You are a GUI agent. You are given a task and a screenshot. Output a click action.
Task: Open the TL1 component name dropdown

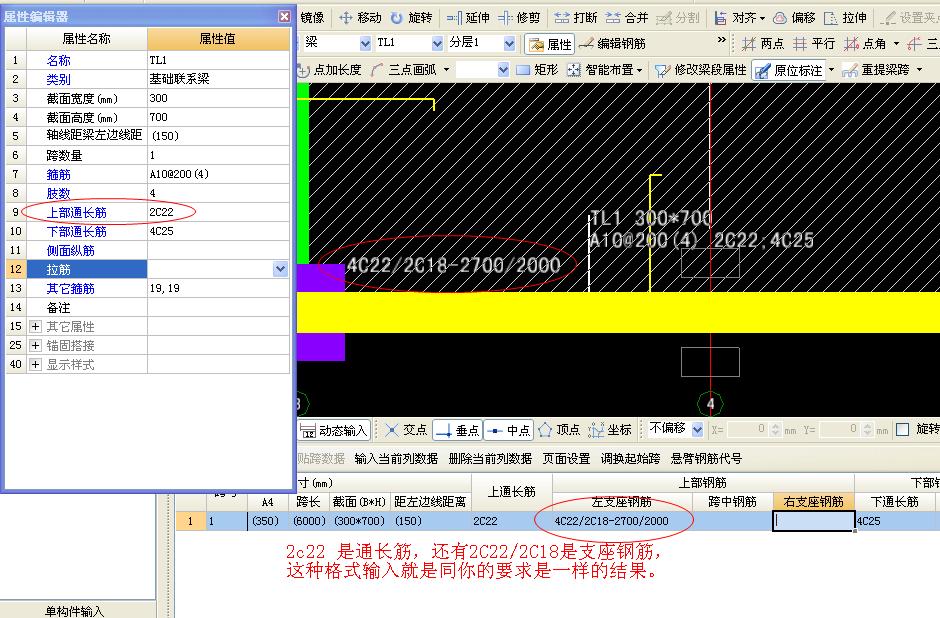[x=437, y=43]
